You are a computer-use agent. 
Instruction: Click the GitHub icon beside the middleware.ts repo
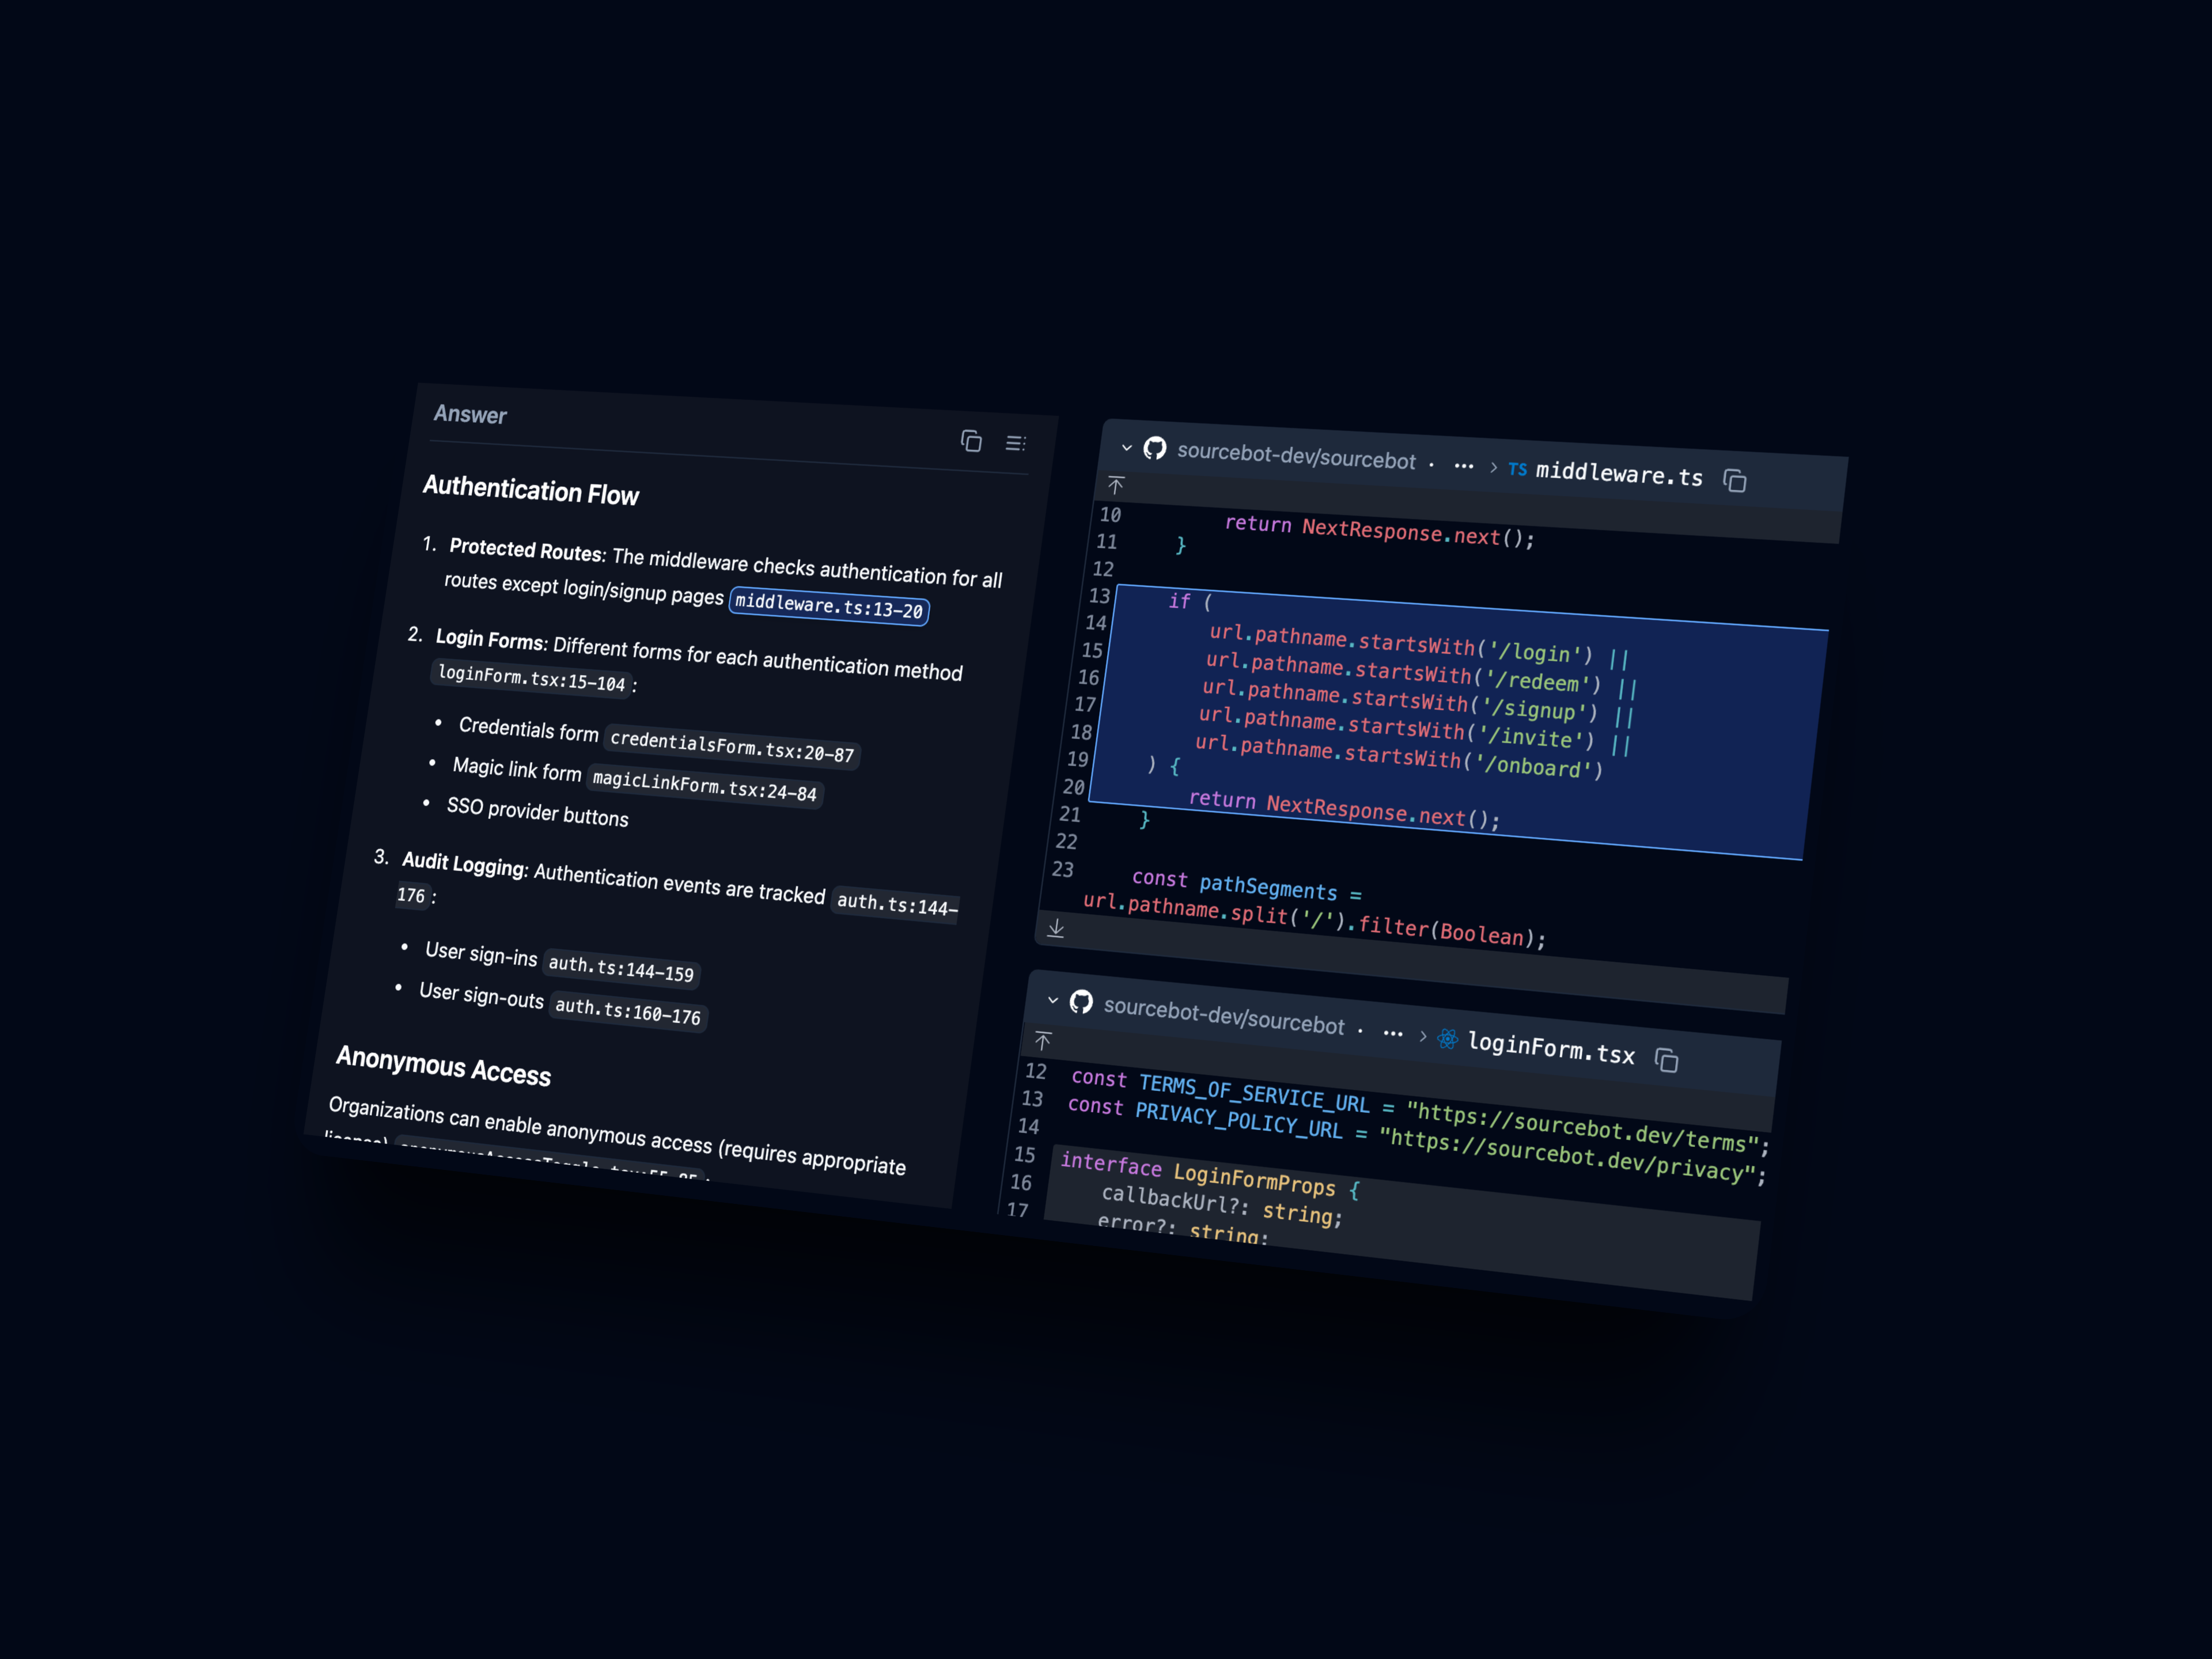pos(1155,448)
